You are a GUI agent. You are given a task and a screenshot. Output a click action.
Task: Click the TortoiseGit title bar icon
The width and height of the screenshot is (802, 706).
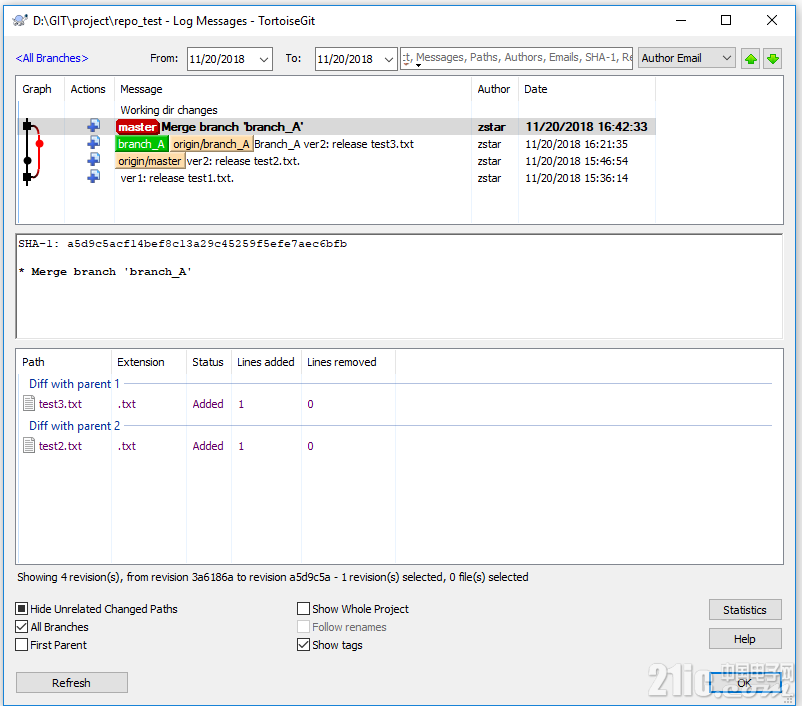tap(20, 20)
